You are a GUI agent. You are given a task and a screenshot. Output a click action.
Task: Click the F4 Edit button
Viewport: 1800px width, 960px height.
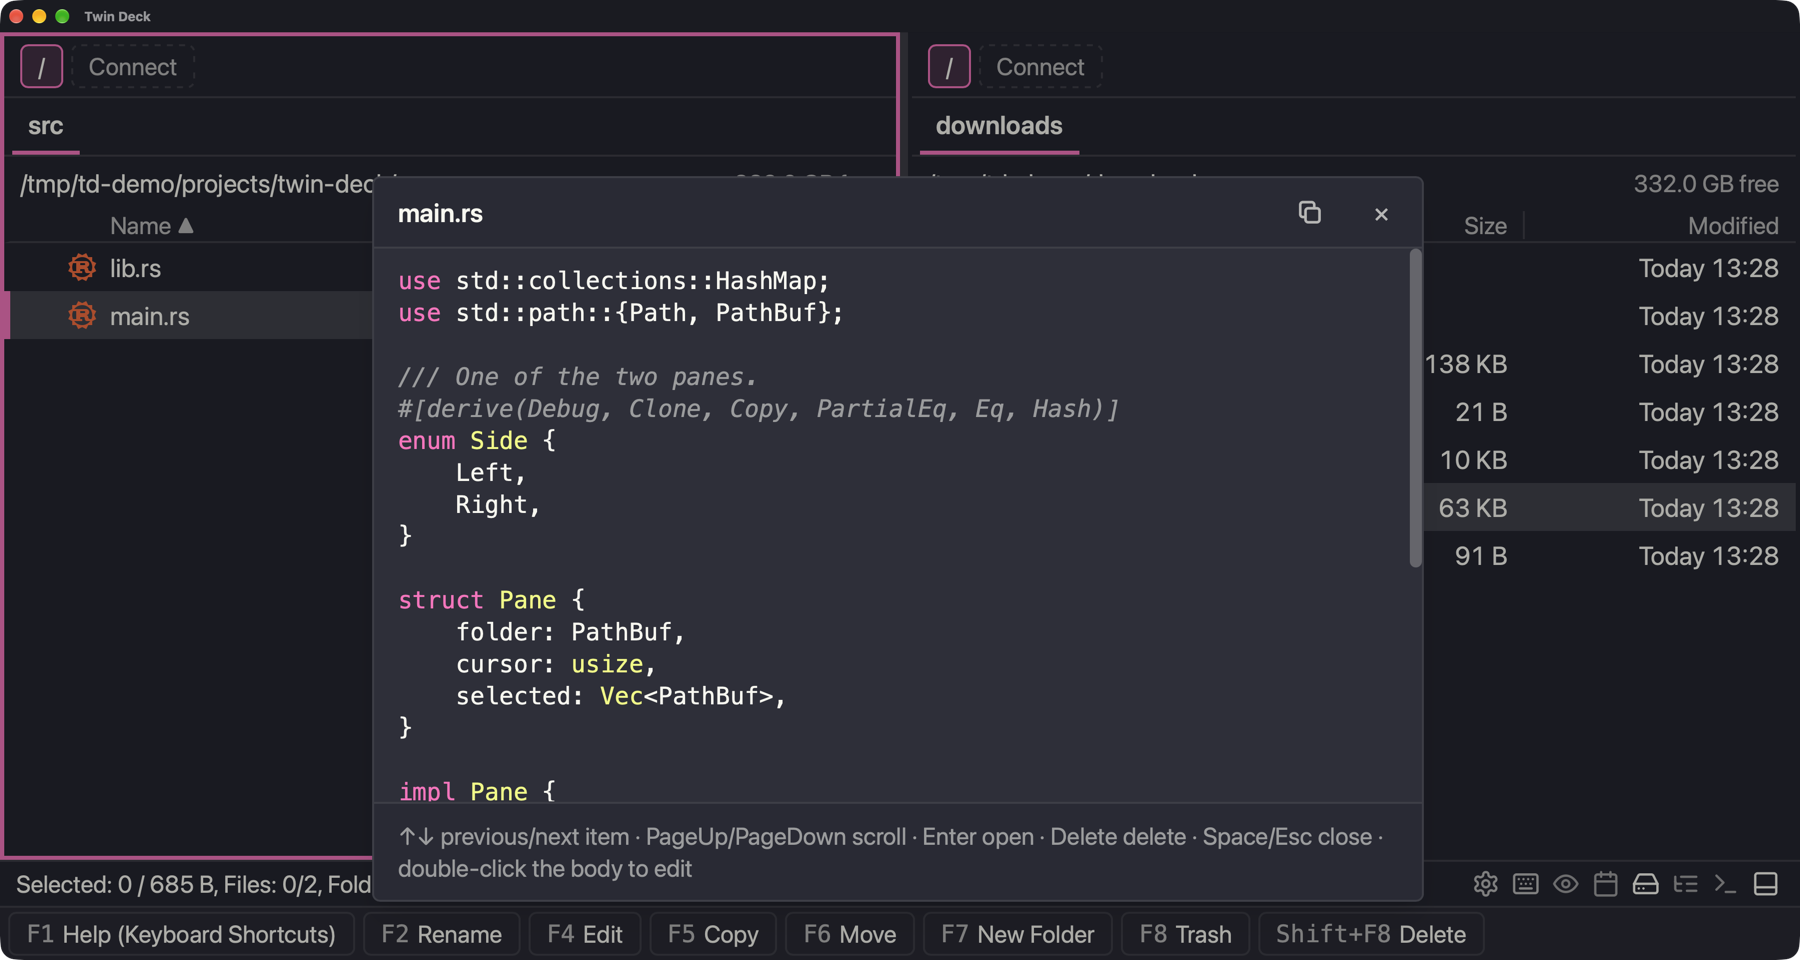click(585, 934)
